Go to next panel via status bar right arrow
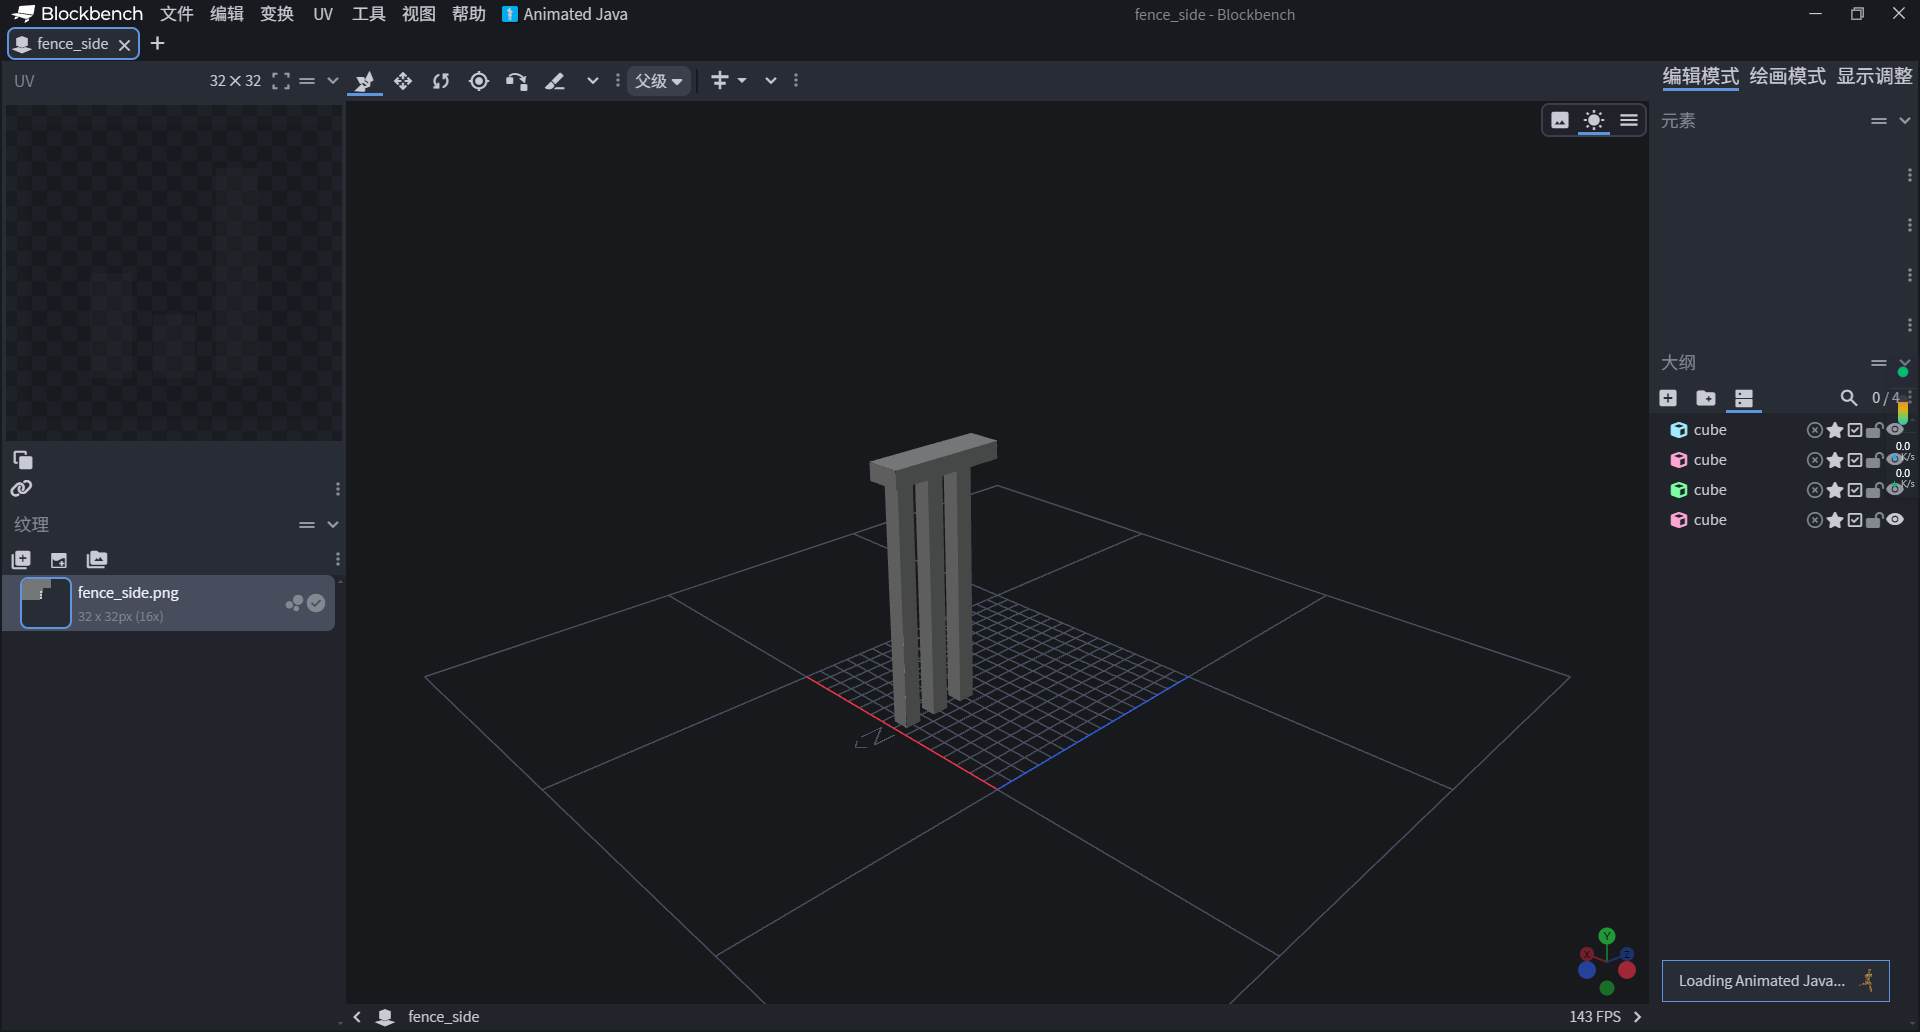This screenshot has width=1920, height=1032. click(1637, 1017)
